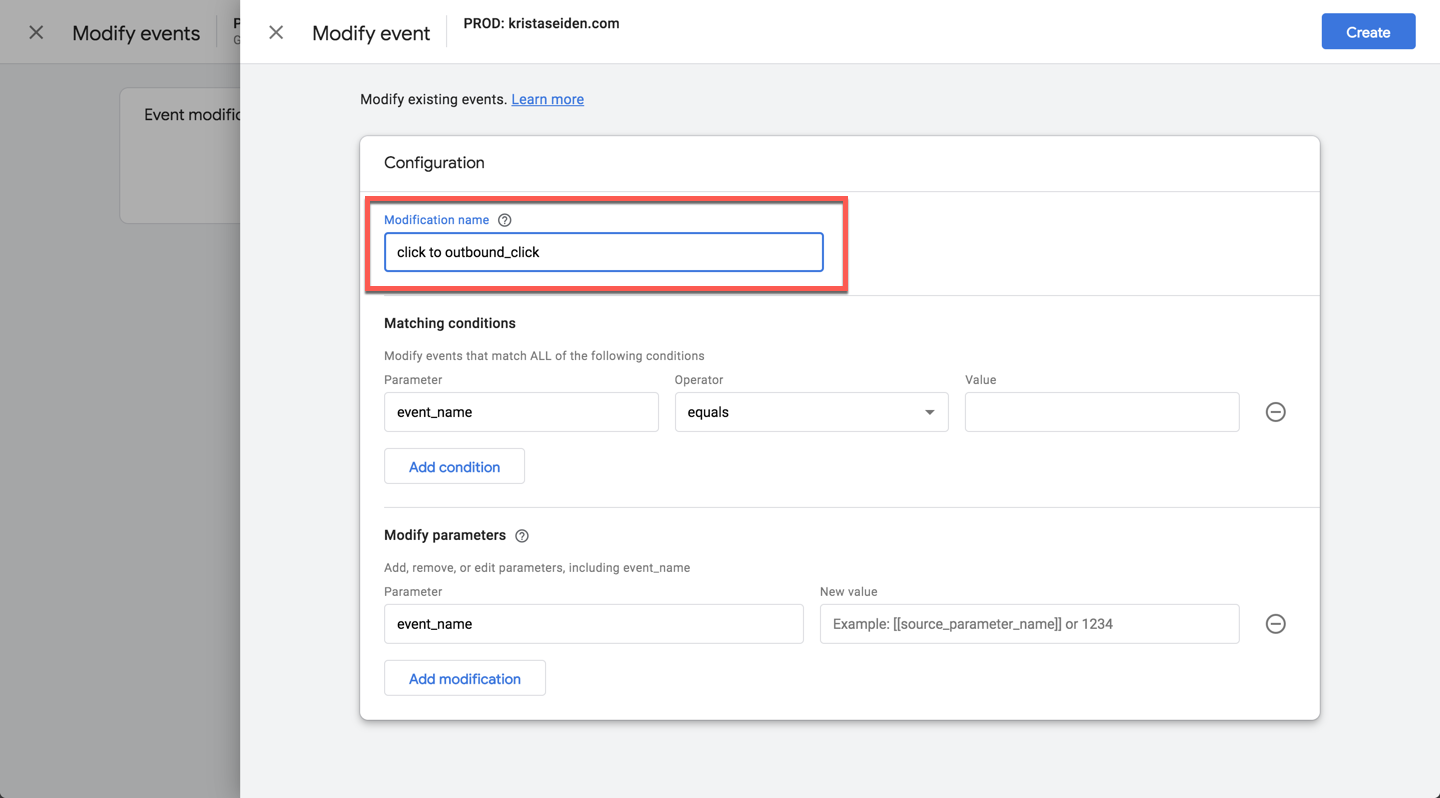Image resolution: width=1440 pixels, height=798 pixels.
Task: Click the Modification name help icon
Action: click(505, 220)
